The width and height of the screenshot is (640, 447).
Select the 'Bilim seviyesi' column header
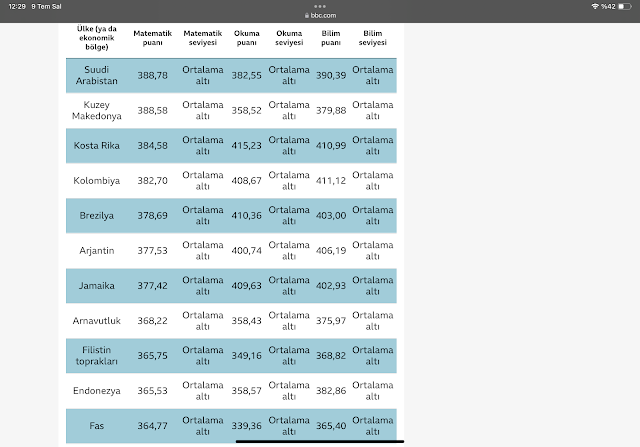(372, 39)
